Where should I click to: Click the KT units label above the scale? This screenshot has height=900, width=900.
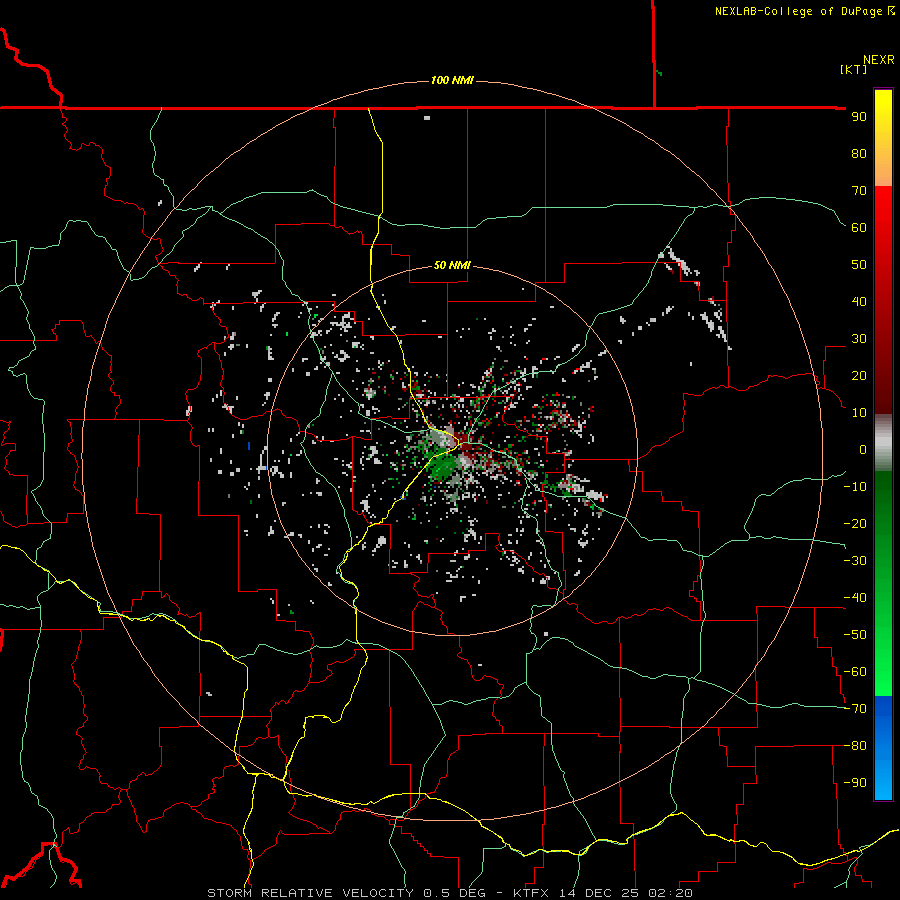pos(854,69)
